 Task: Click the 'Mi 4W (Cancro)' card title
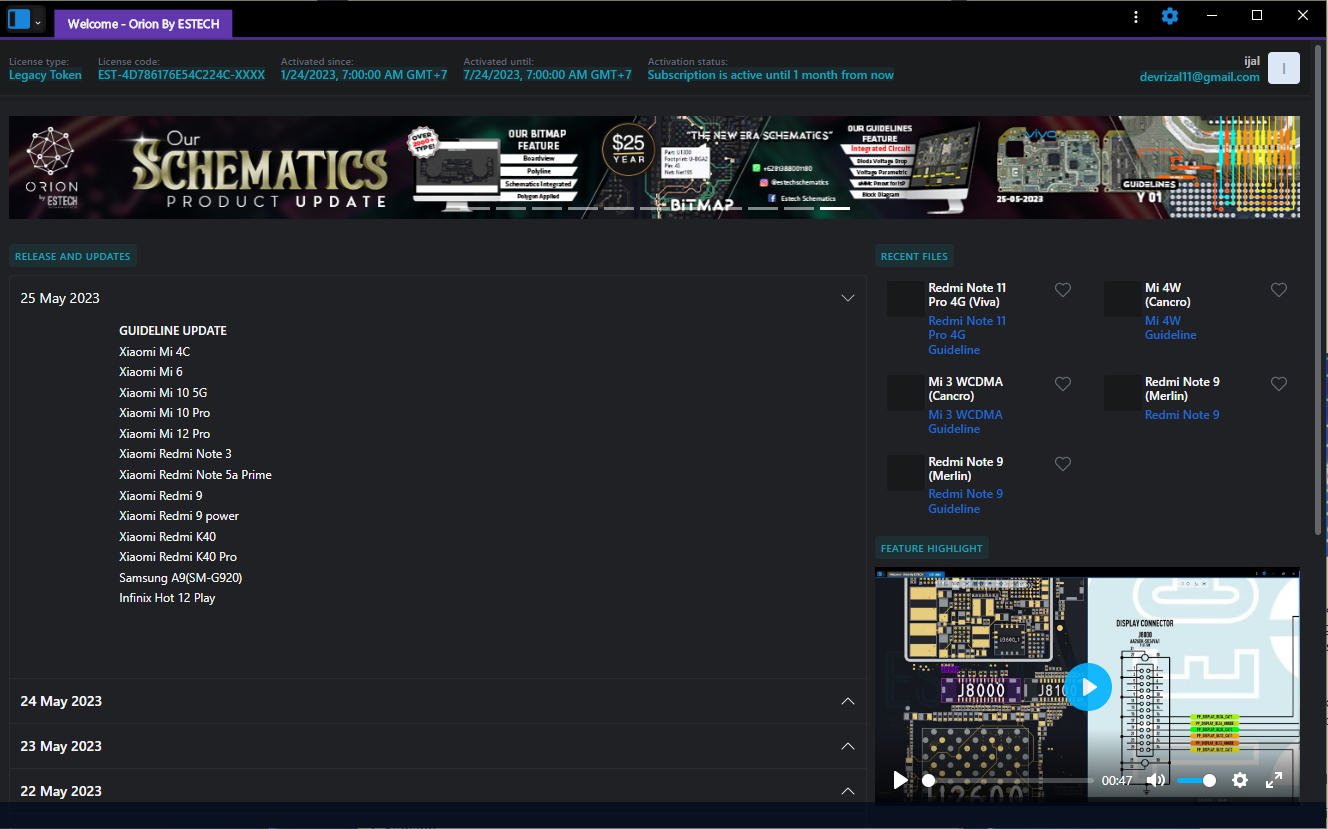(x=1168, y=295)
